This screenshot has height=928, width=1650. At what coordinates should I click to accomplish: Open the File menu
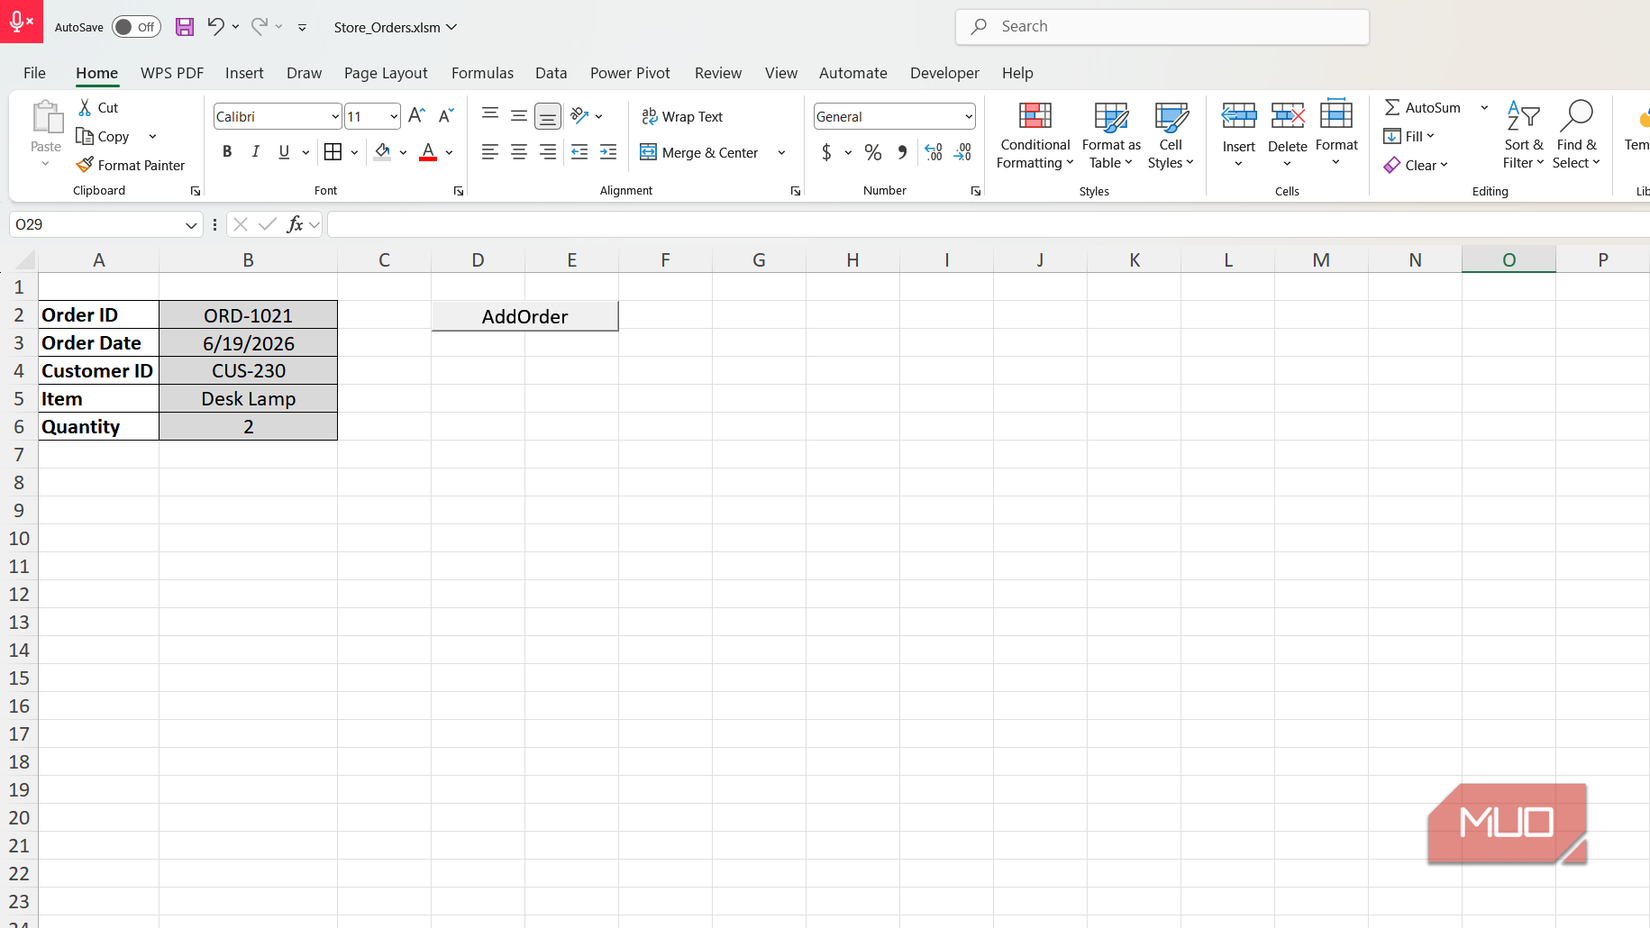[x=35, y=73]
